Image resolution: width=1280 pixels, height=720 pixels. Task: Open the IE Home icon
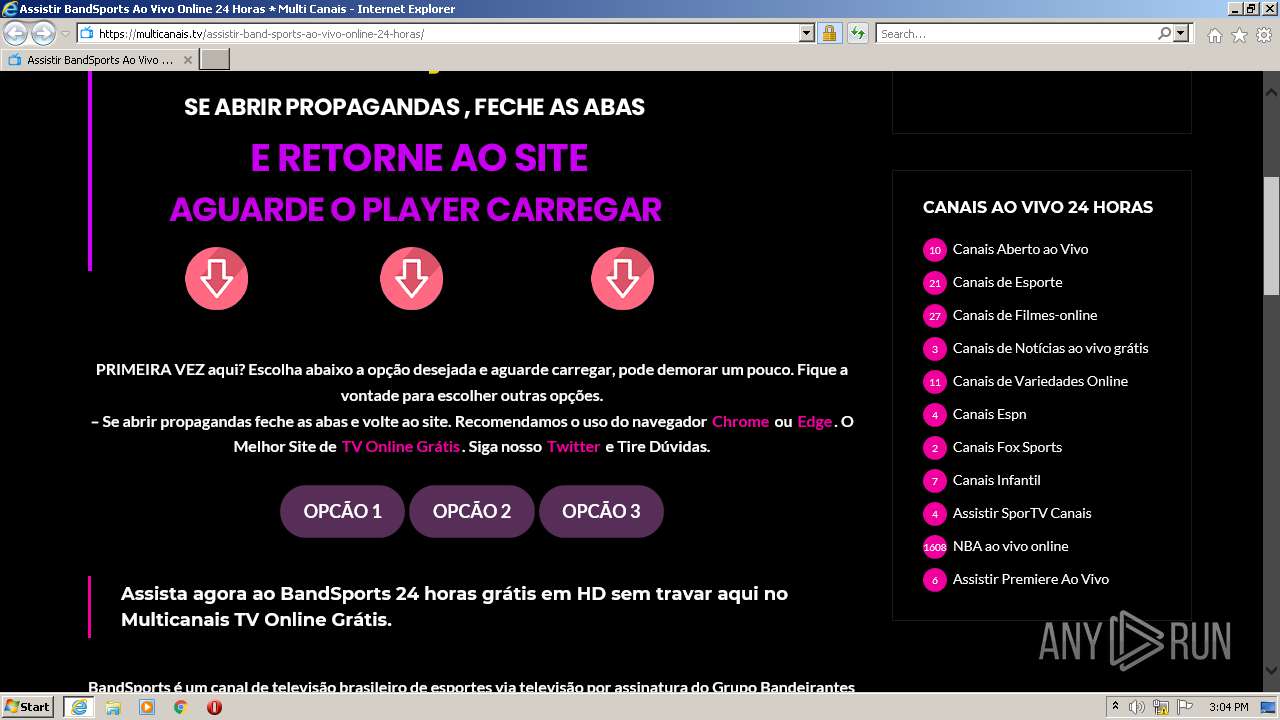coord(1214,35)
